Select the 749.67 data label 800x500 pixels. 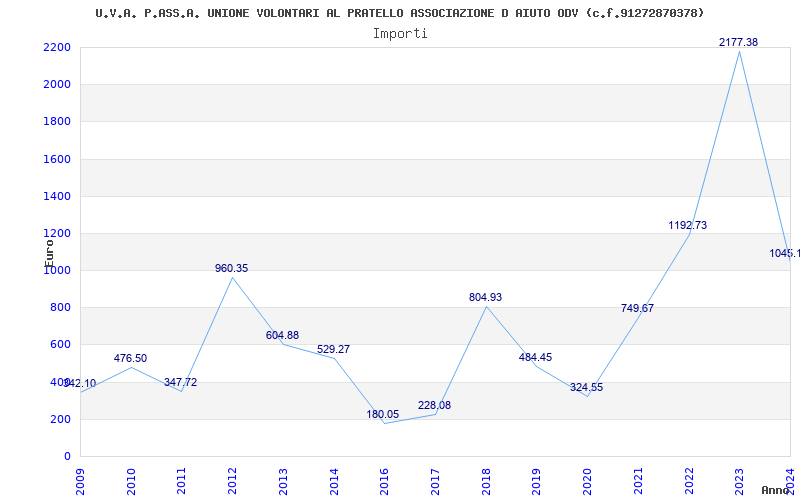pyautogui.click(x=637, y=308)
